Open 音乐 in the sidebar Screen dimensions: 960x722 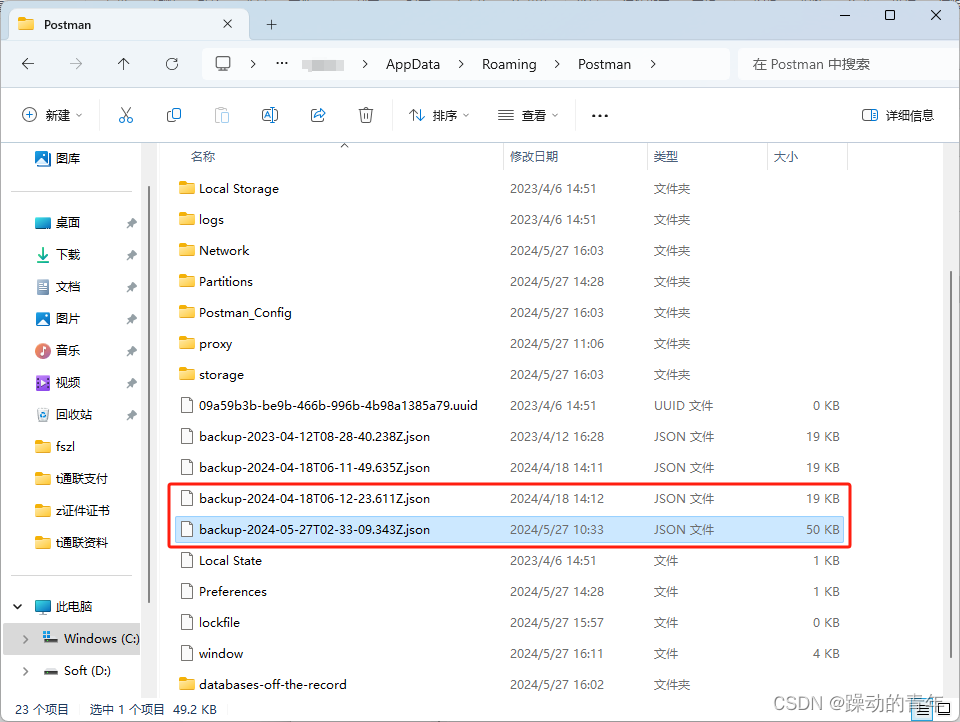[x=58, y=350]
